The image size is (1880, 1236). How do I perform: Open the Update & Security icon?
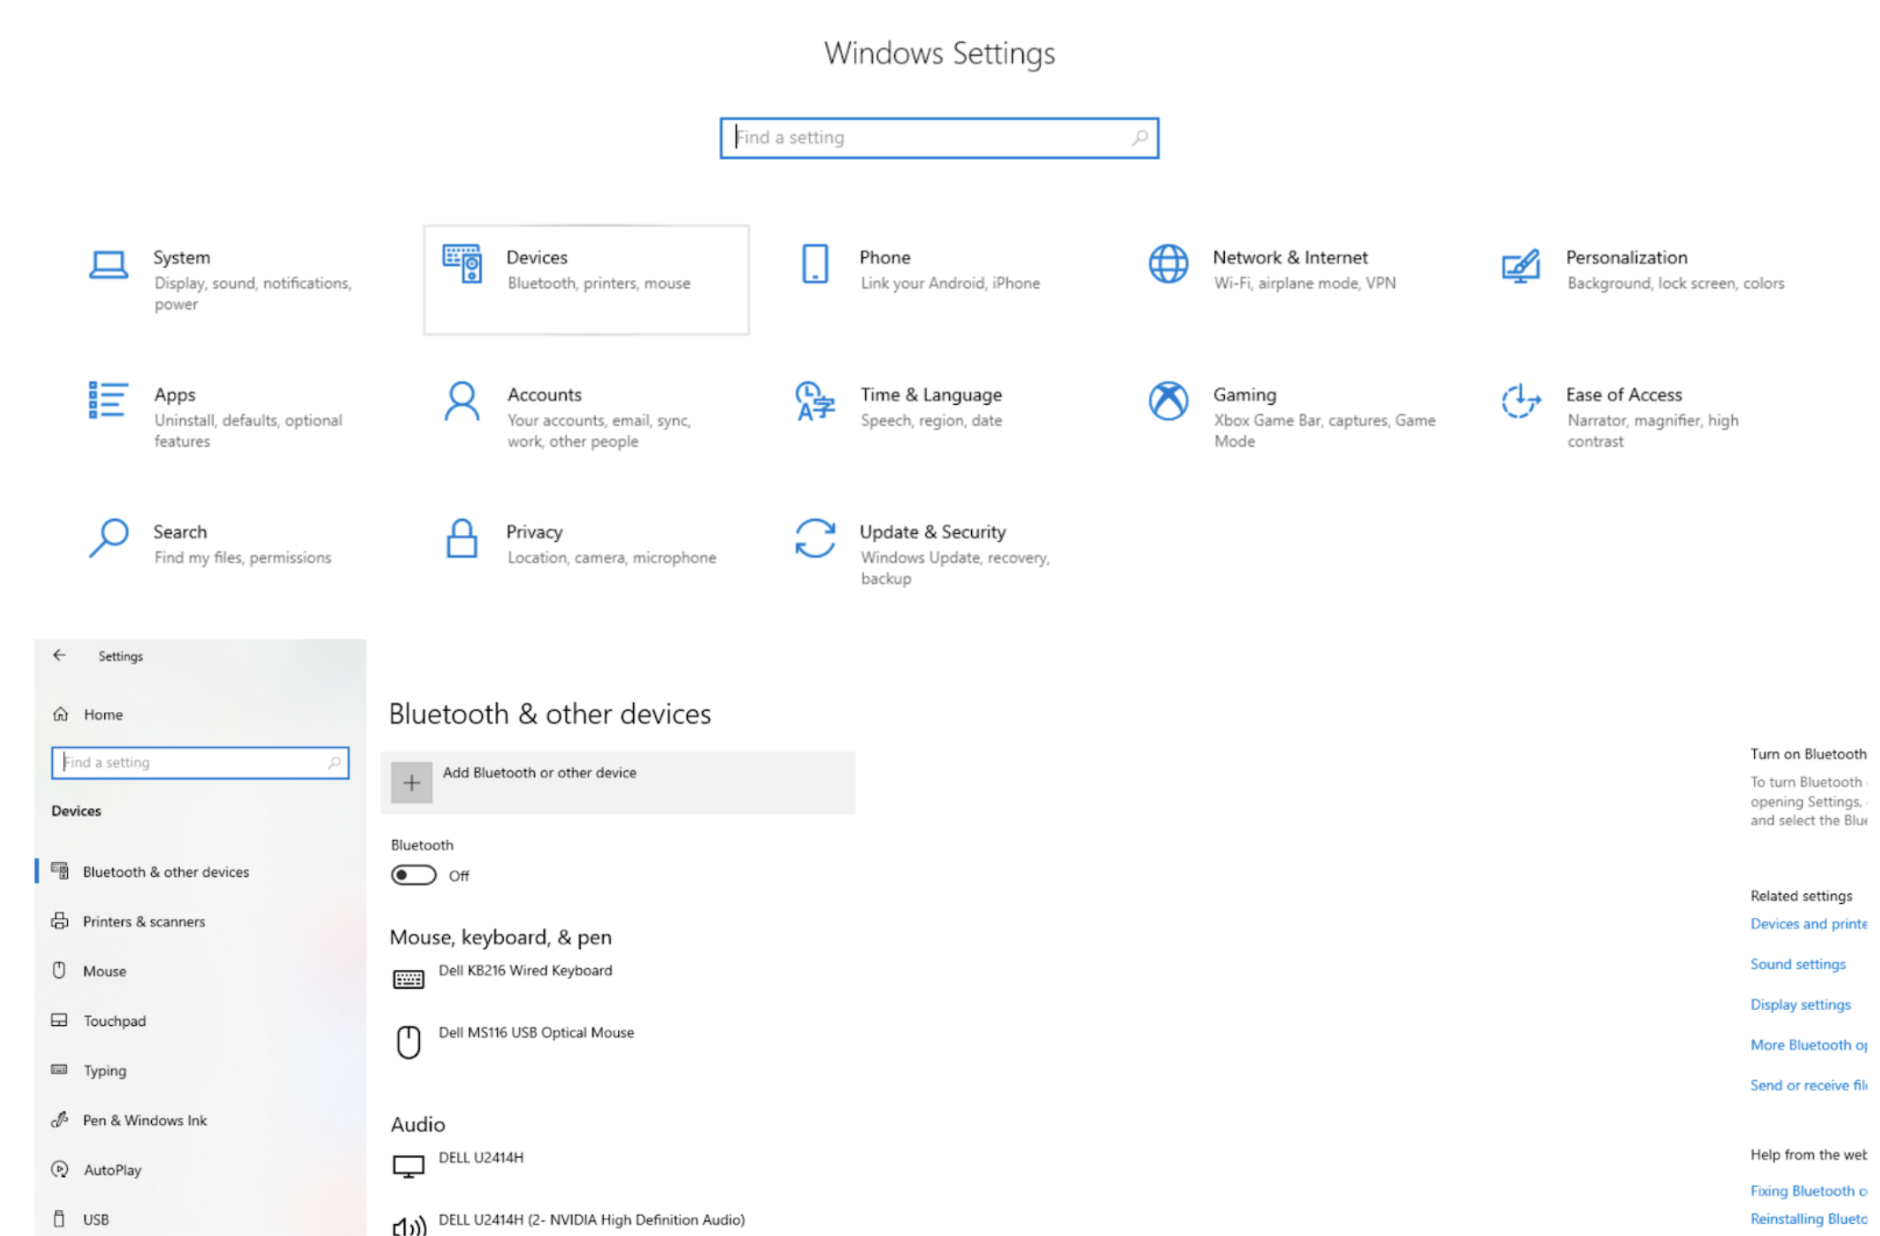pyautogui.click(x=815, y=539)
